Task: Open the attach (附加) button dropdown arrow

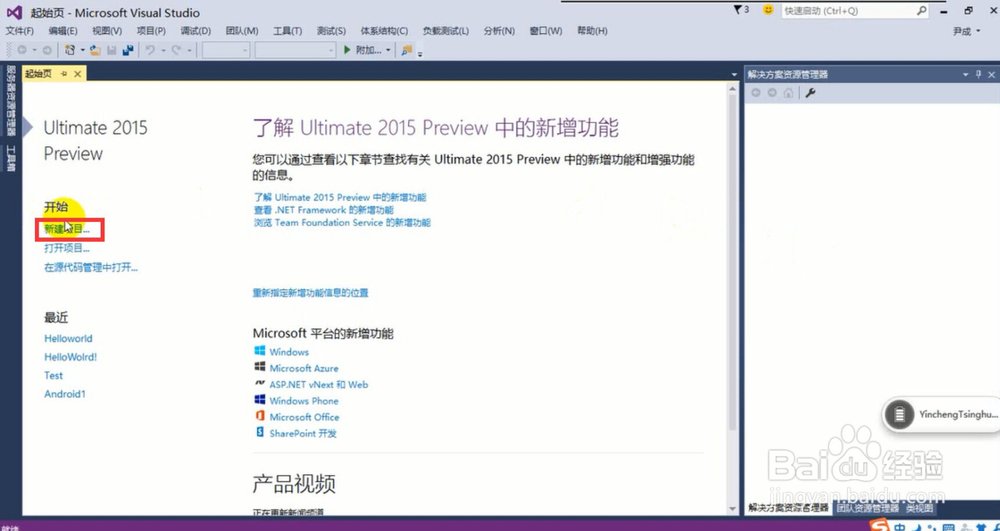Action: [x=388, y=50]
